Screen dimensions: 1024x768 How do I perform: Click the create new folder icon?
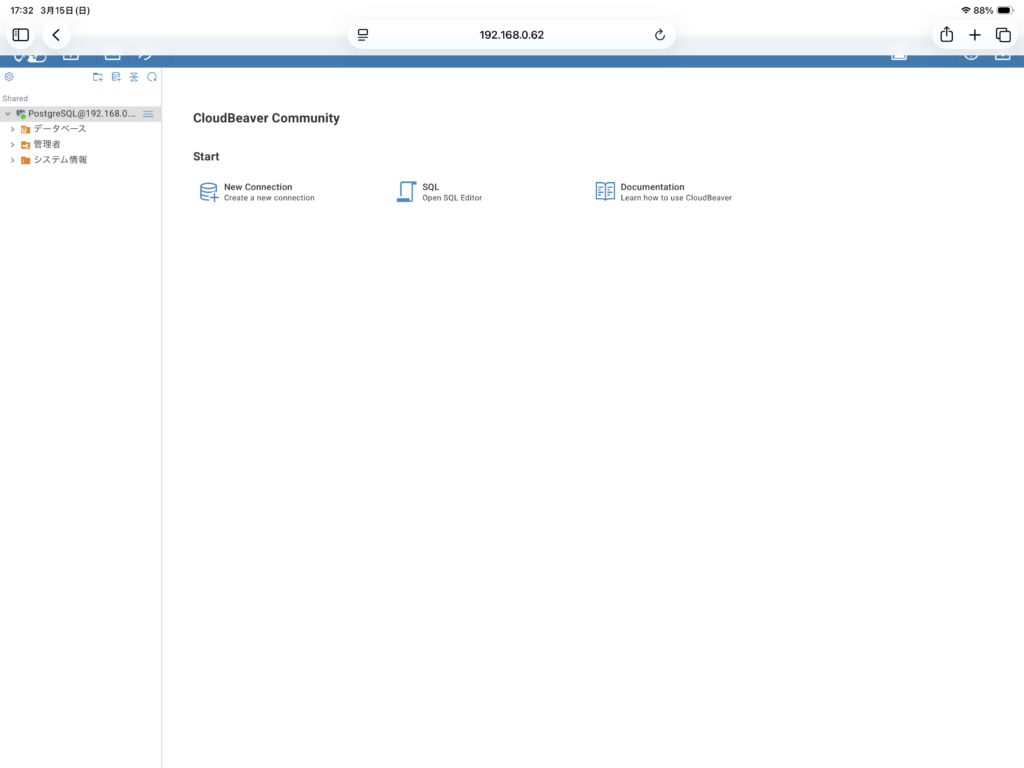tap(98, 77)
